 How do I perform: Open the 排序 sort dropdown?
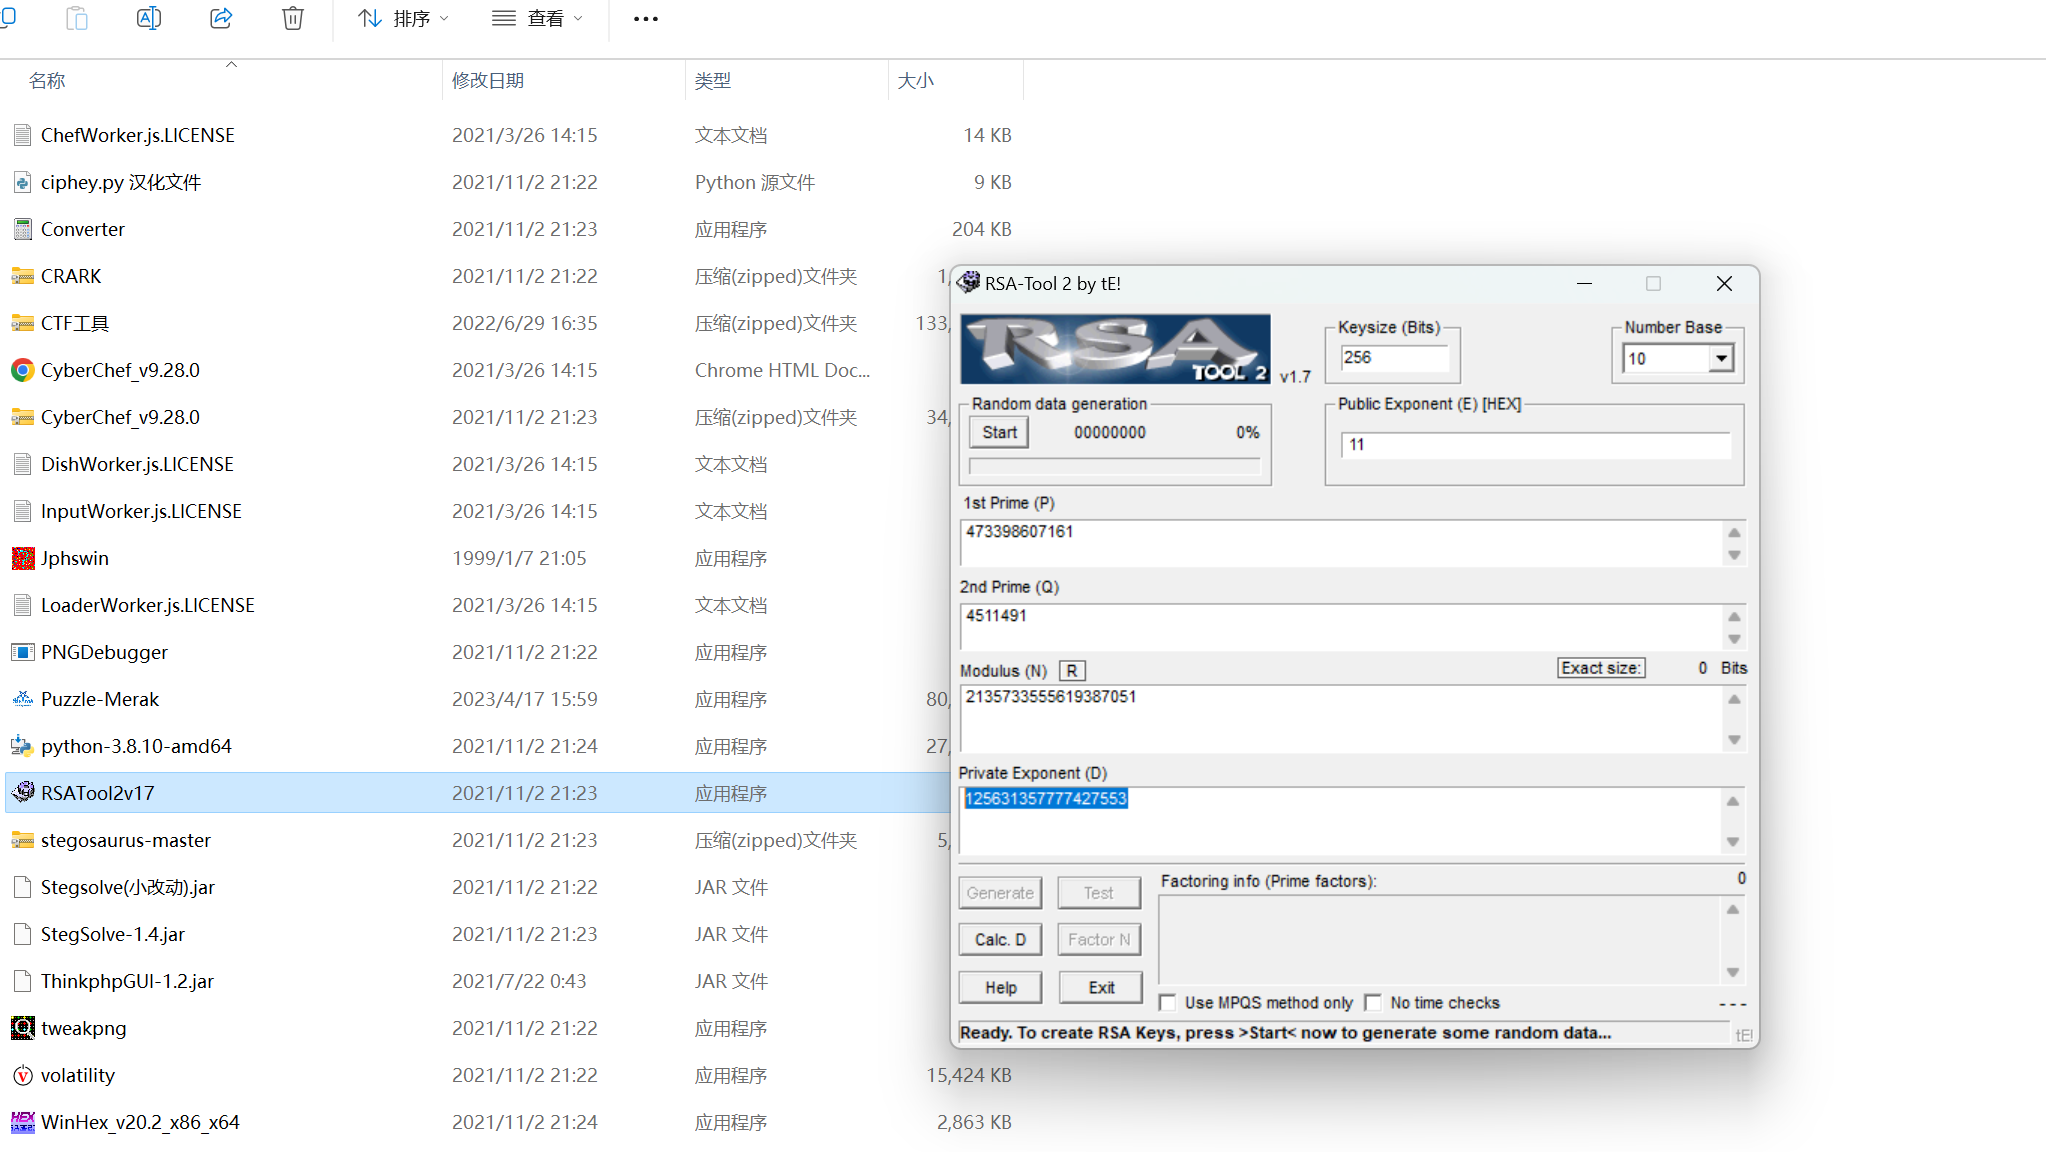pos(404,18)
